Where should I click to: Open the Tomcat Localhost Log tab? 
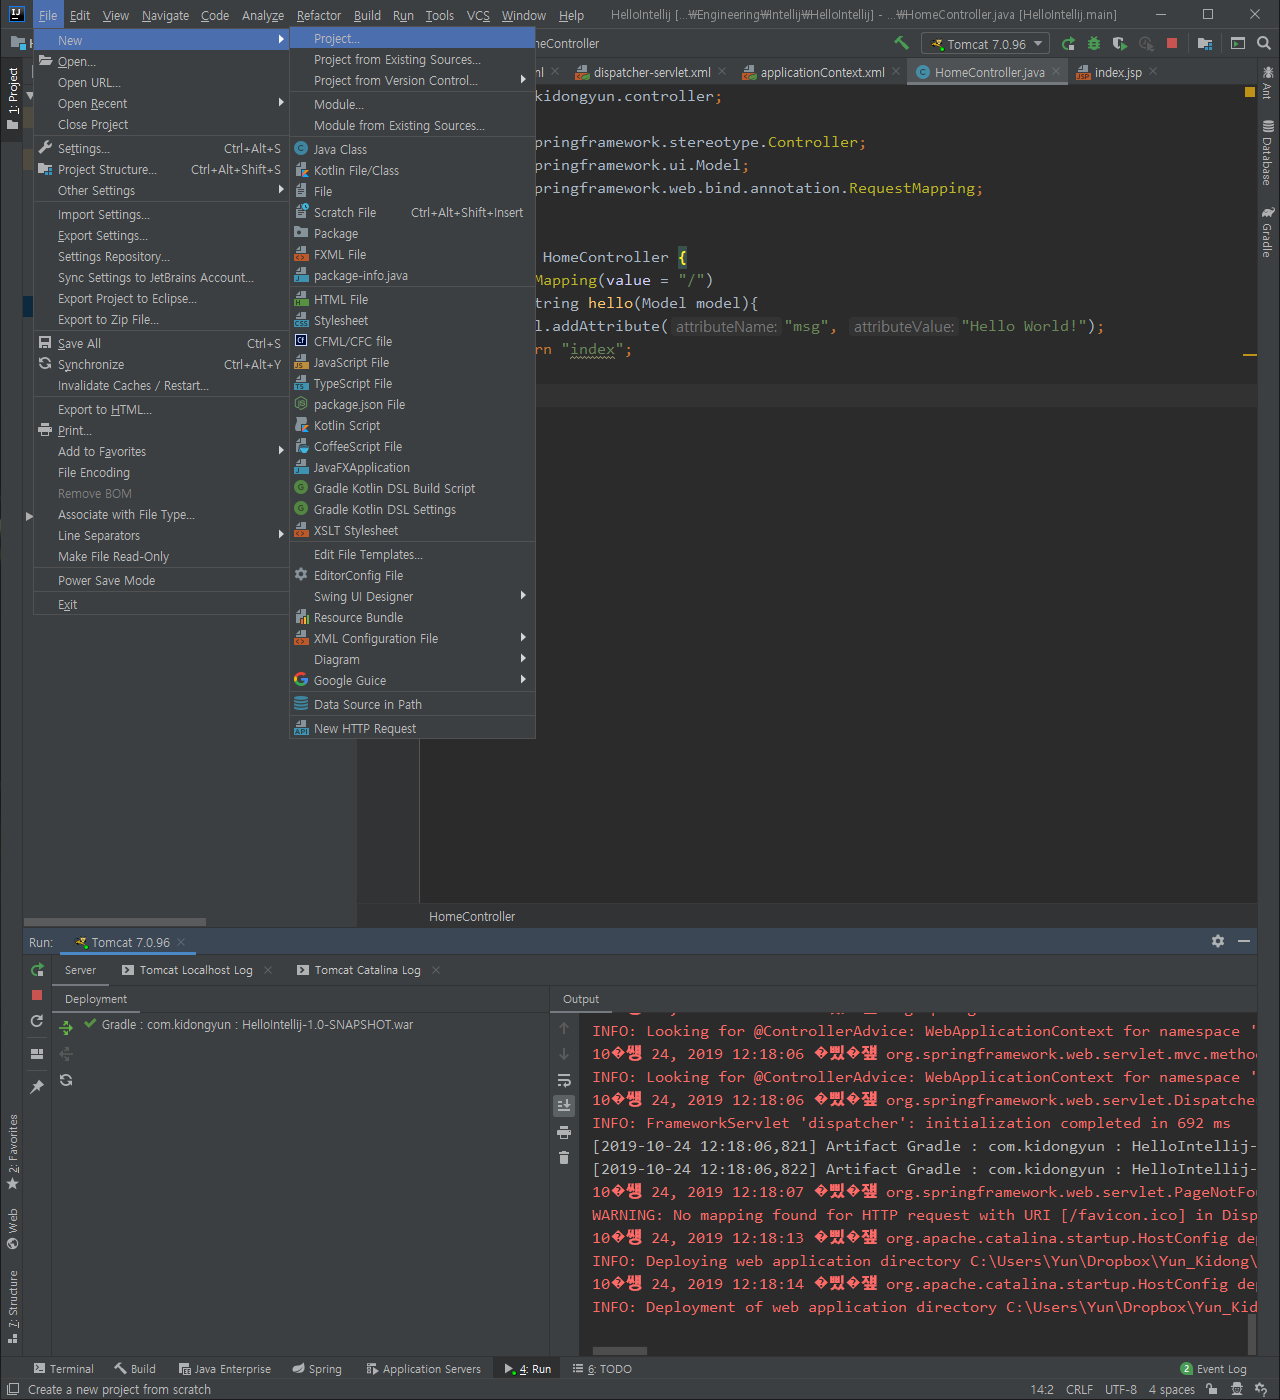(196, 970)
